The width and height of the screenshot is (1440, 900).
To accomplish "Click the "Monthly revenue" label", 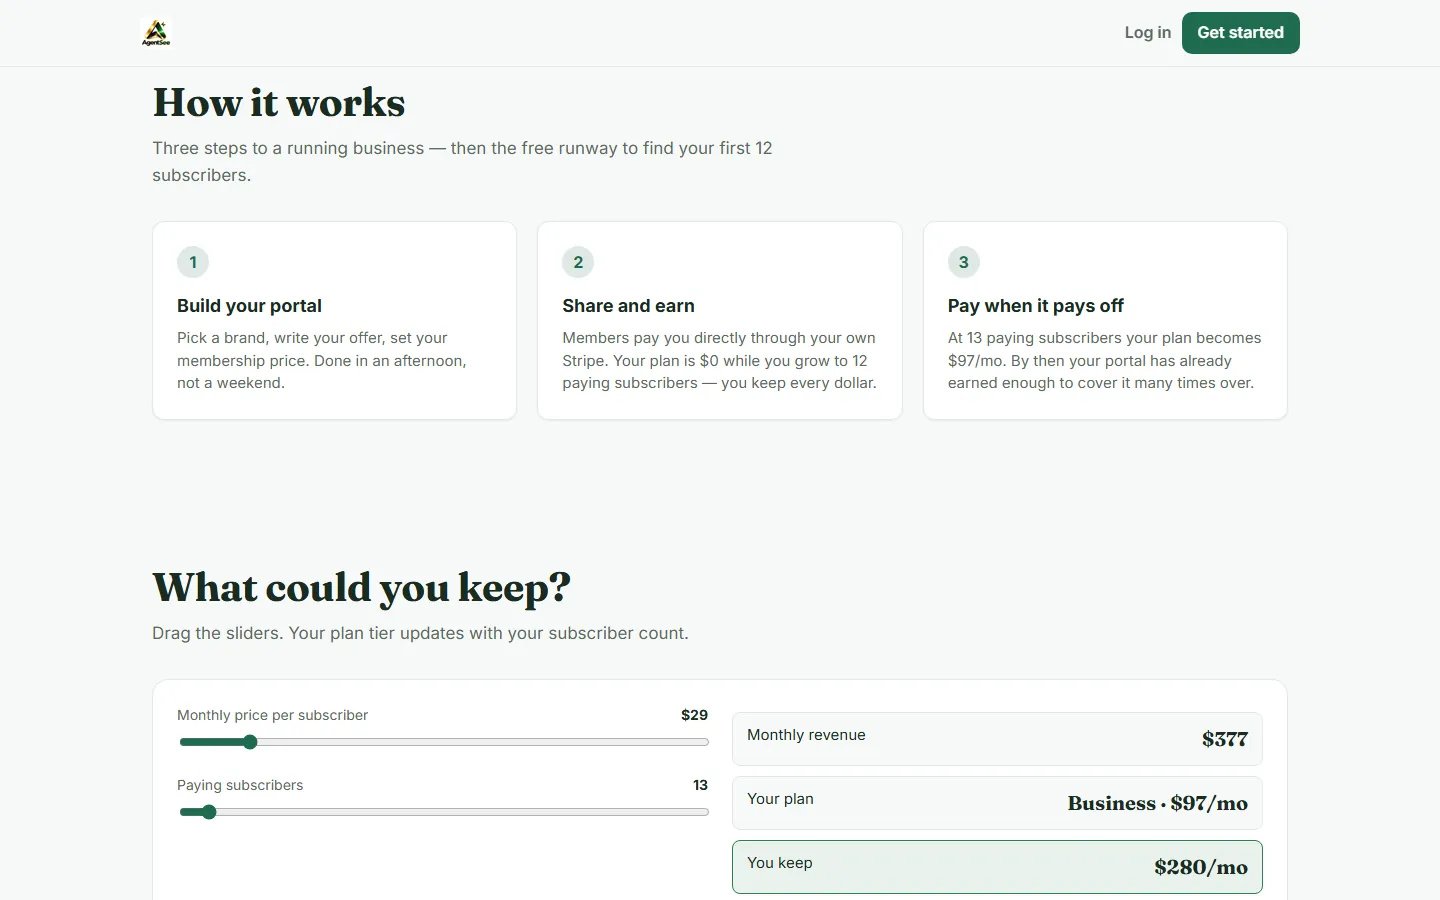I will pos(806,735).
